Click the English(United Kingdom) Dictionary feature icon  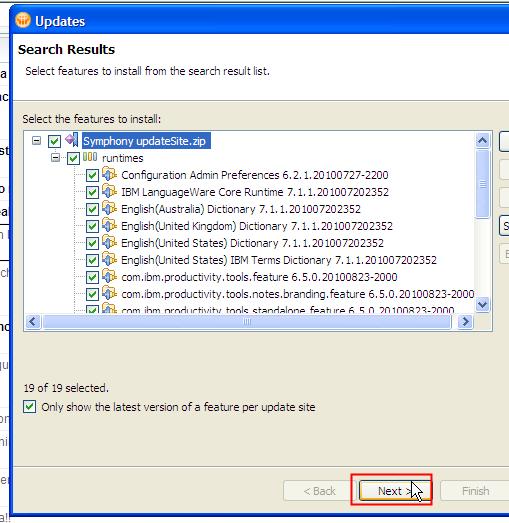click(109, 225)
